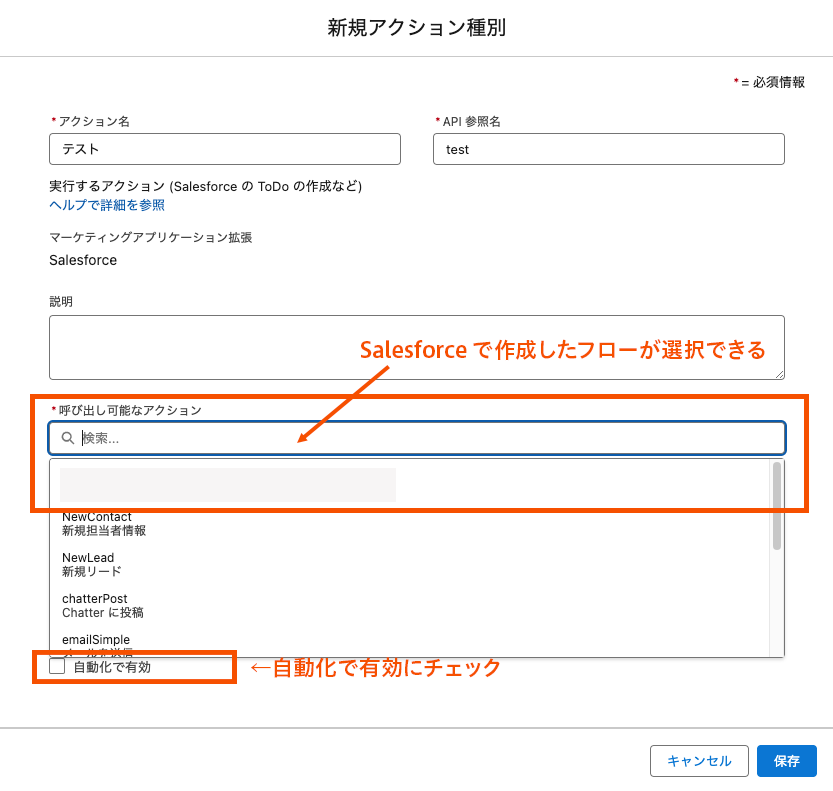Image resolution: width=833 pixels, height=791 pixels.
Task: Click the アクション名 field label
Action: click(94, 121)
